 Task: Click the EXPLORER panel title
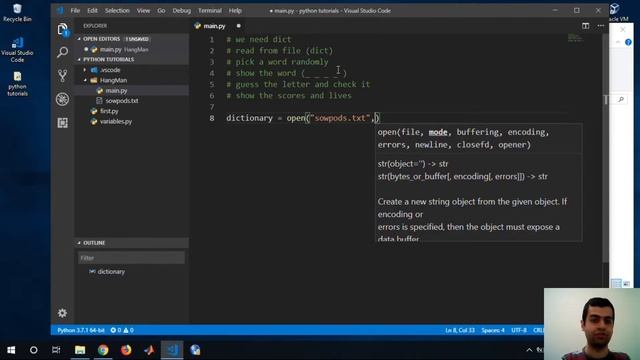click(95, 26)
